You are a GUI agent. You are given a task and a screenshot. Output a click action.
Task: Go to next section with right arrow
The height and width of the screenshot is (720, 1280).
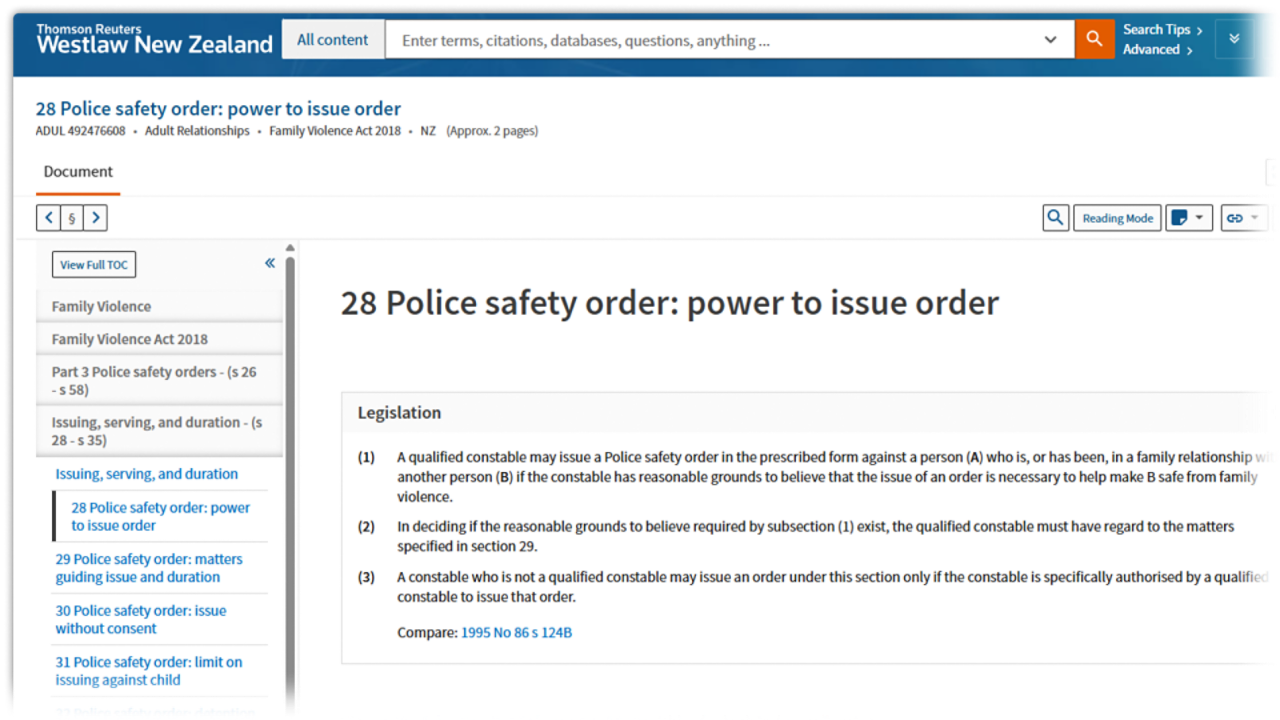point(95,218)
